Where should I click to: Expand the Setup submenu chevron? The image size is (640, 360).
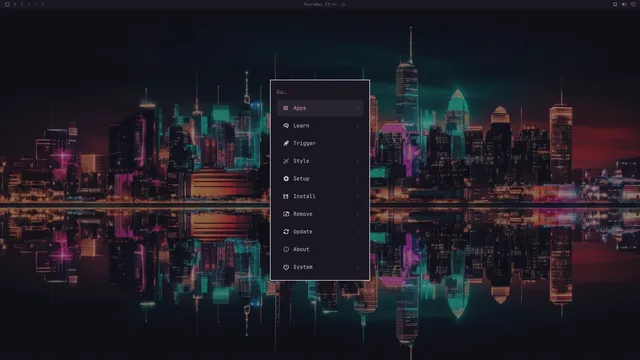[x=358, y=179]
